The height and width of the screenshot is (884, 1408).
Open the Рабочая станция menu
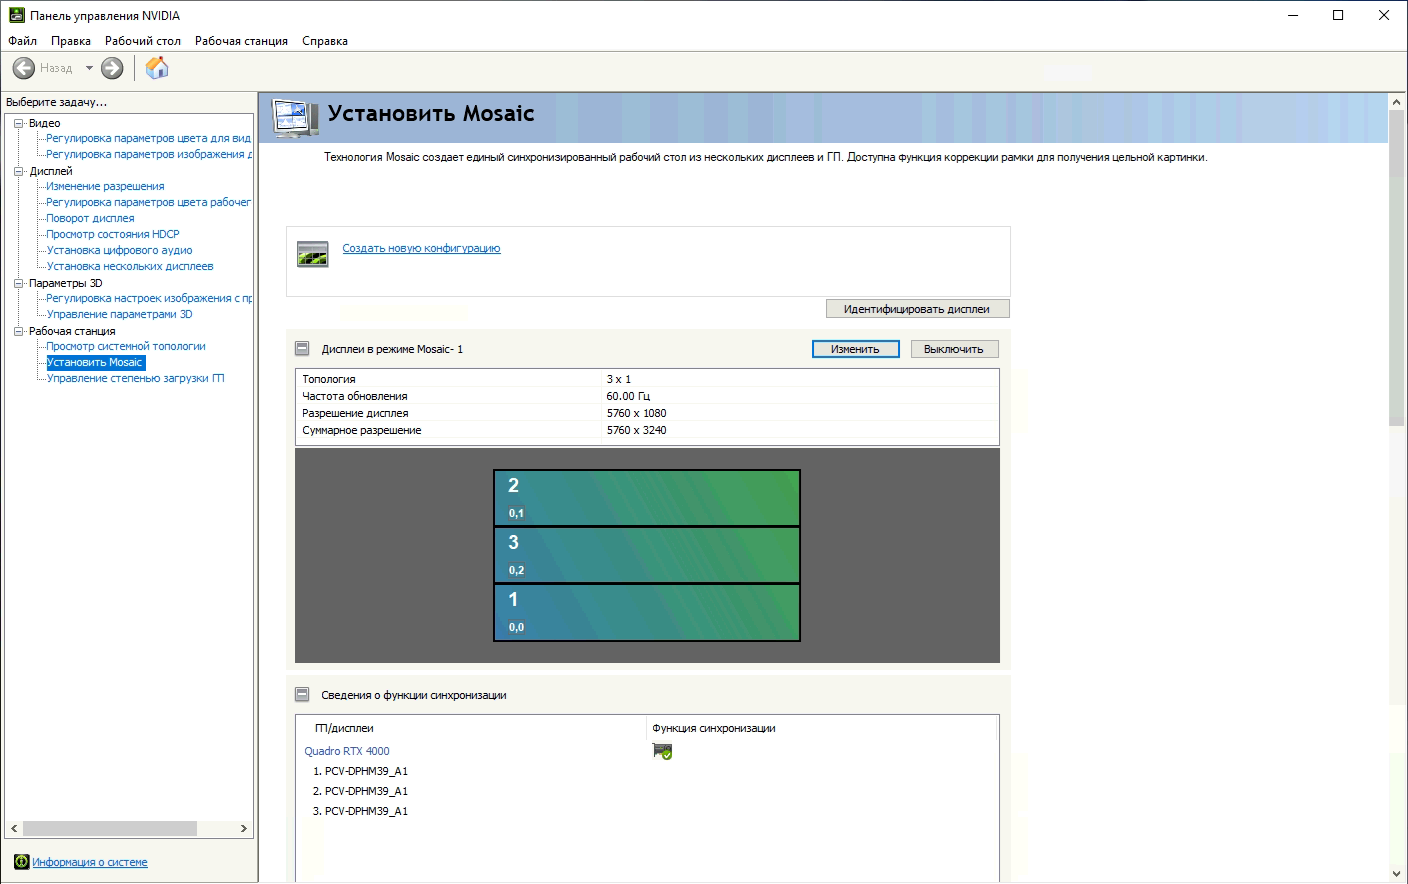[241, 41]
